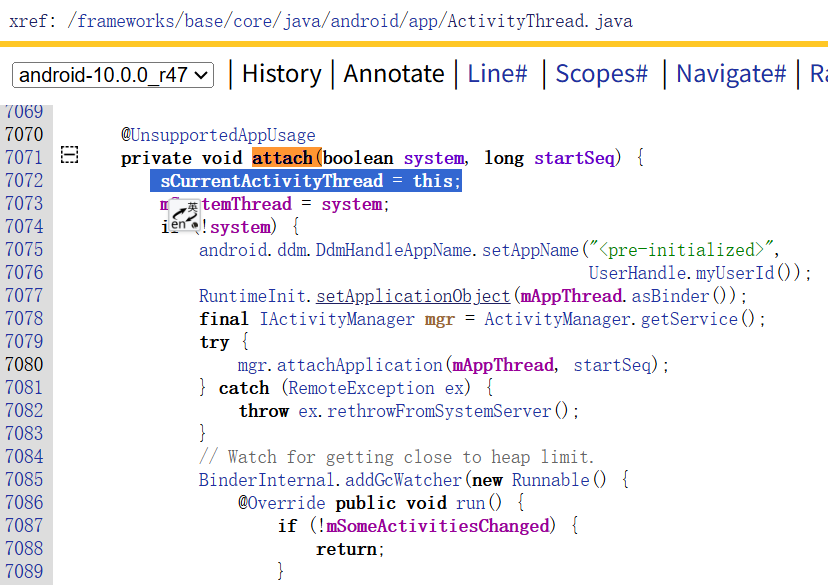Open the Navigate# window
The height and width of the screenshot is (585, 828).
(x=731, y=74)
